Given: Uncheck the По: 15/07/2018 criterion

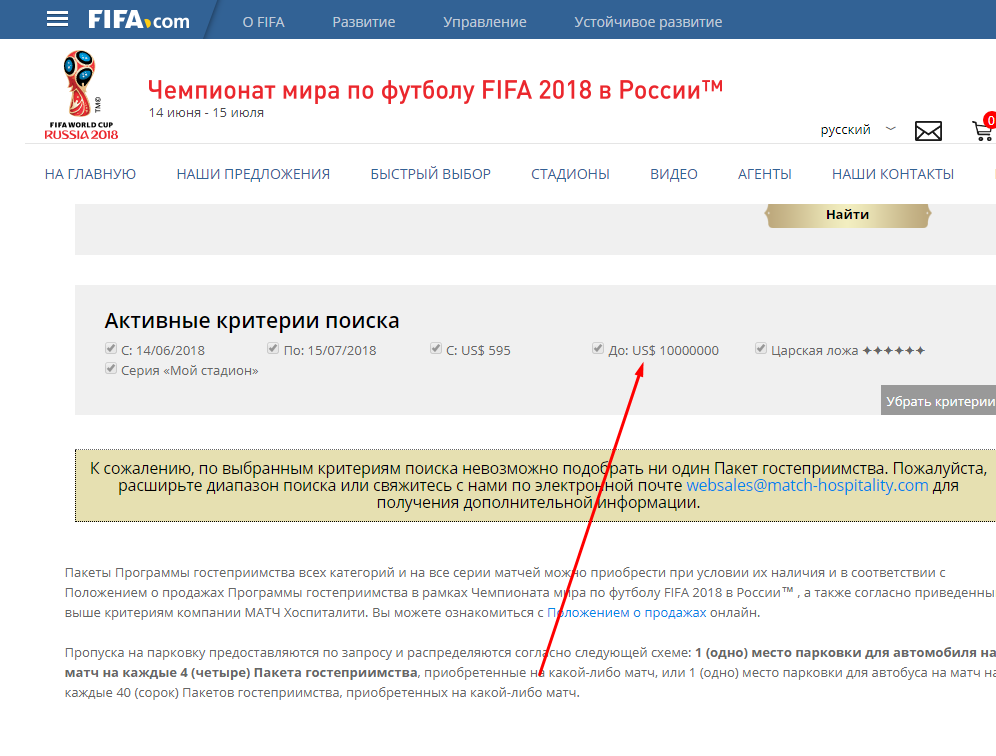Looking at the screenshot, I should tap(273, 348).
